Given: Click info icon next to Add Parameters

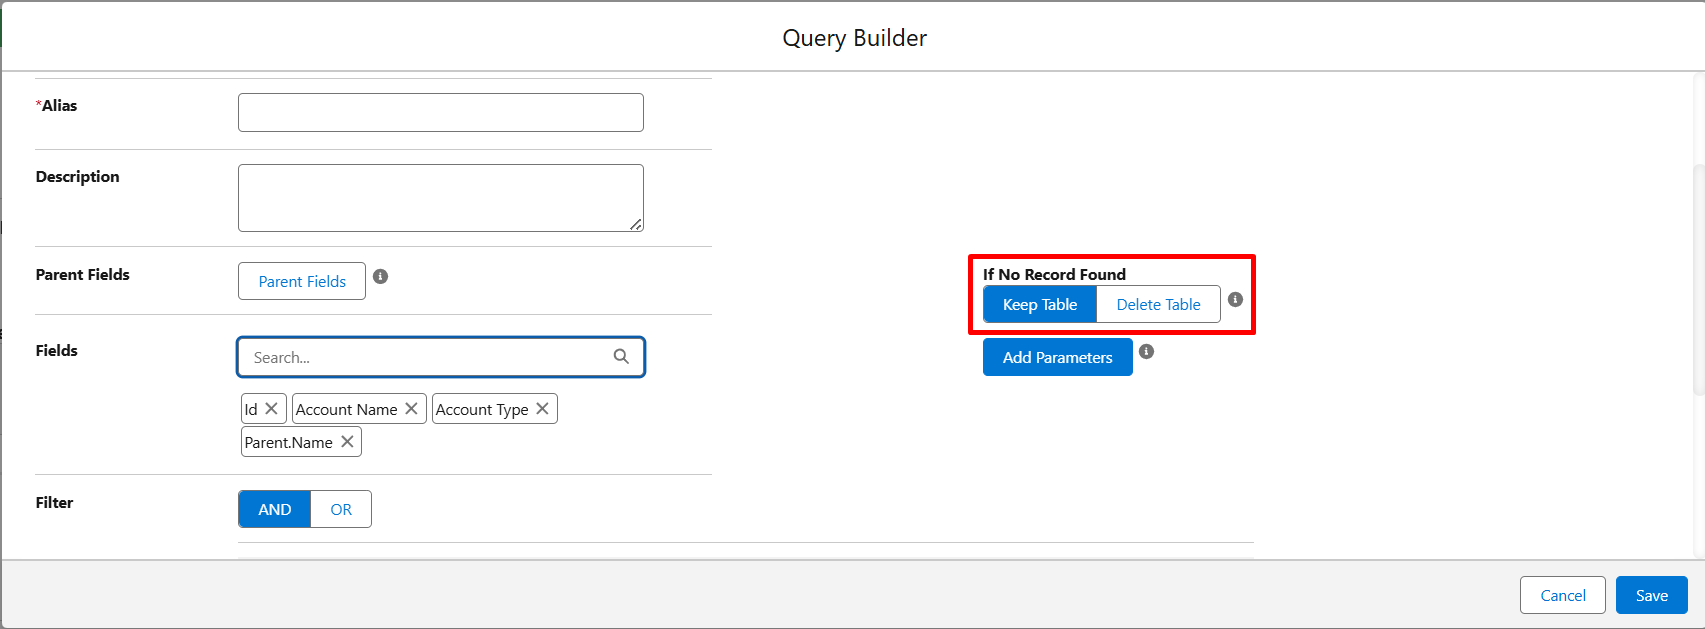Looking at the screenshot, I should [1147, 352].
